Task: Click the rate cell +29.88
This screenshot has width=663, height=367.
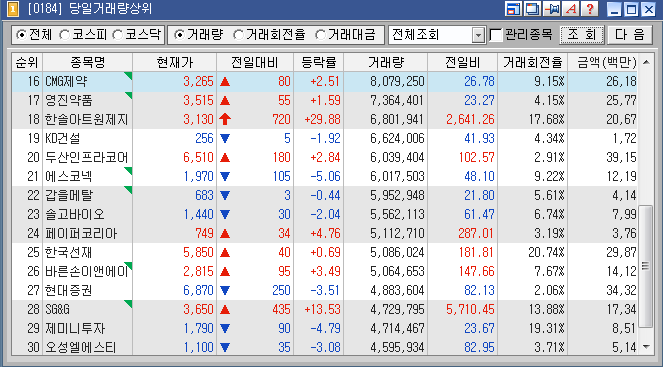Action: pyautogui.click(x=322, y=120)
